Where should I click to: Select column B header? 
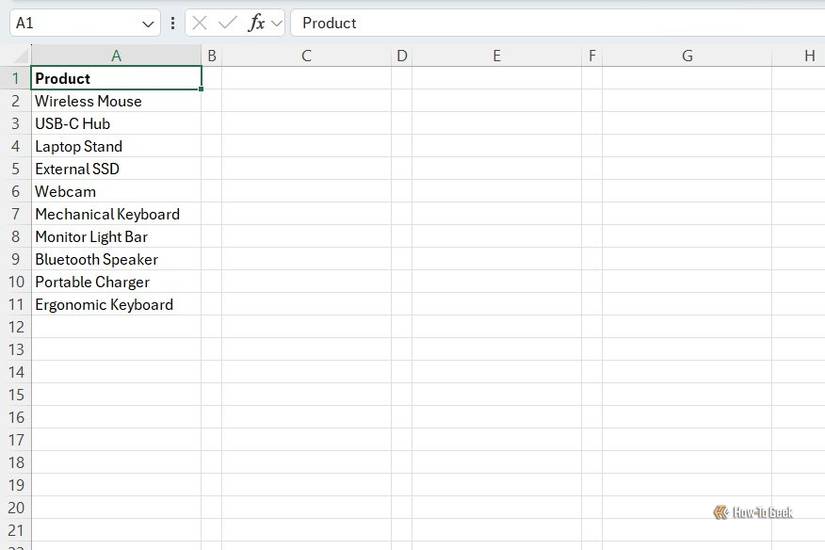(212, 56)
